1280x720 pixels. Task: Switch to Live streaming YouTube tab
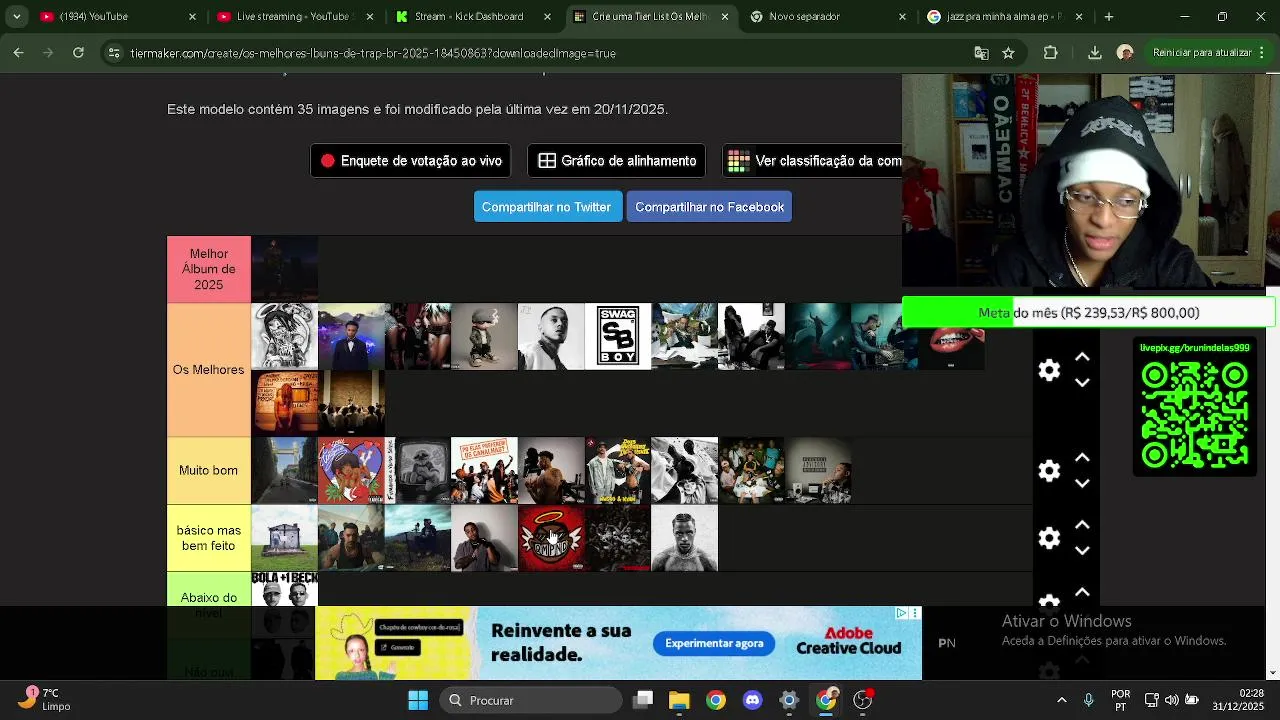[x=296, y=16]
